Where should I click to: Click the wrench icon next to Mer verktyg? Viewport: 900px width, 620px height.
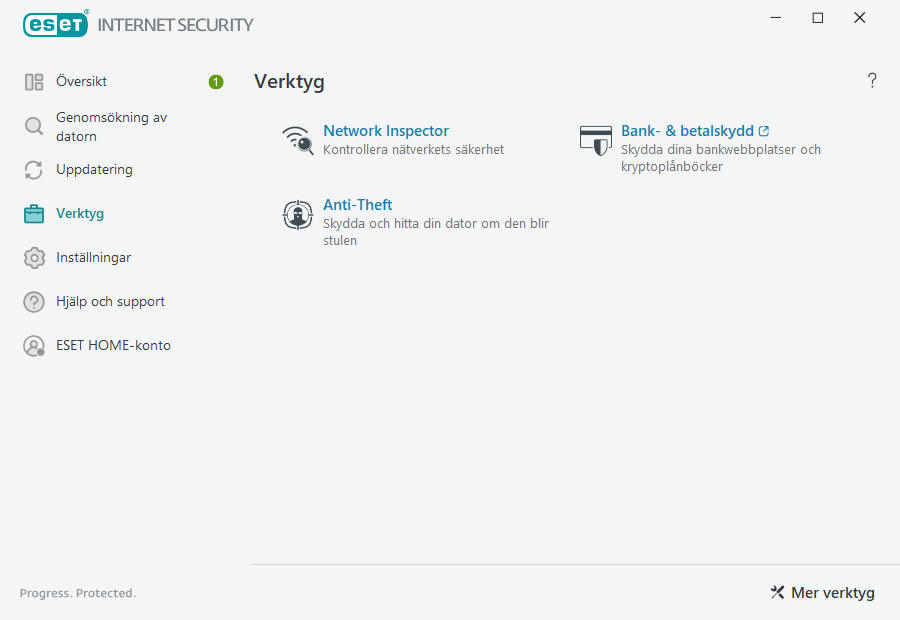(x=777, y=592)
